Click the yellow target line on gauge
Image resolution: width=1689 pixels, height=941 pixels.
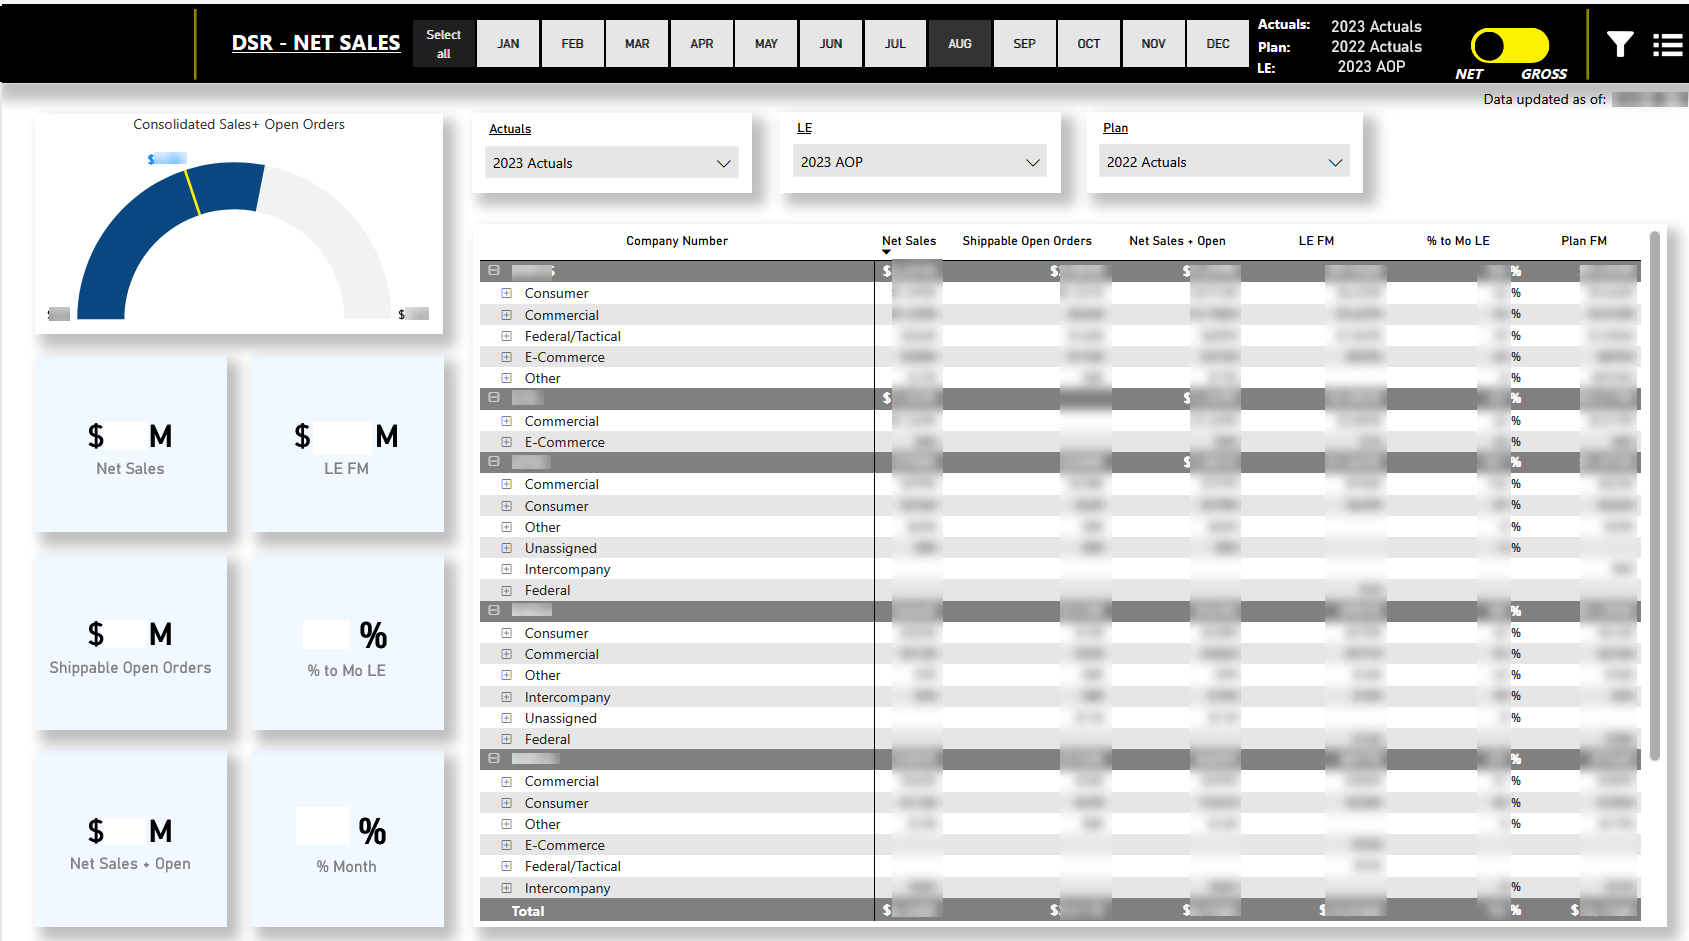(x=192, y=192)
